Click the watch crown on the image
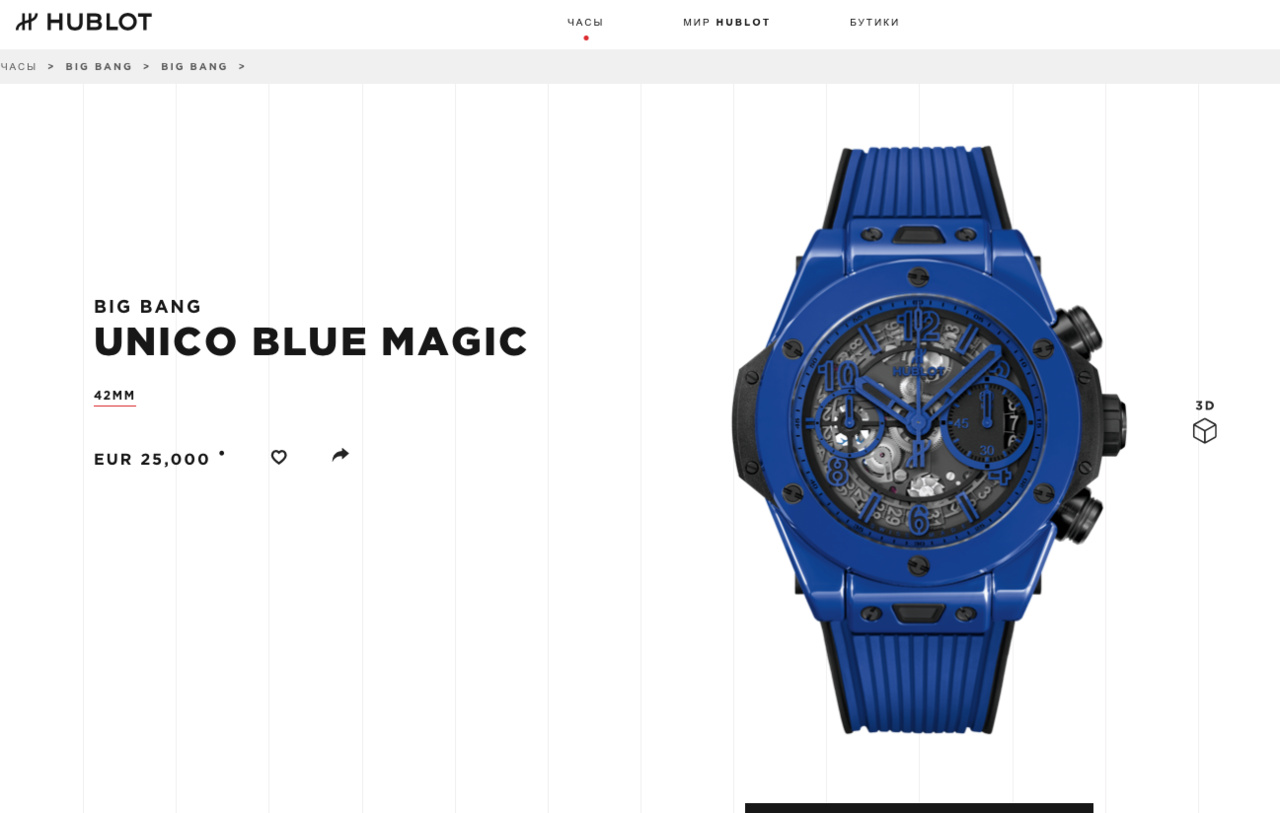This screenshot has width=1280, height=813. pyautogui.click(x=1109, y=425)
